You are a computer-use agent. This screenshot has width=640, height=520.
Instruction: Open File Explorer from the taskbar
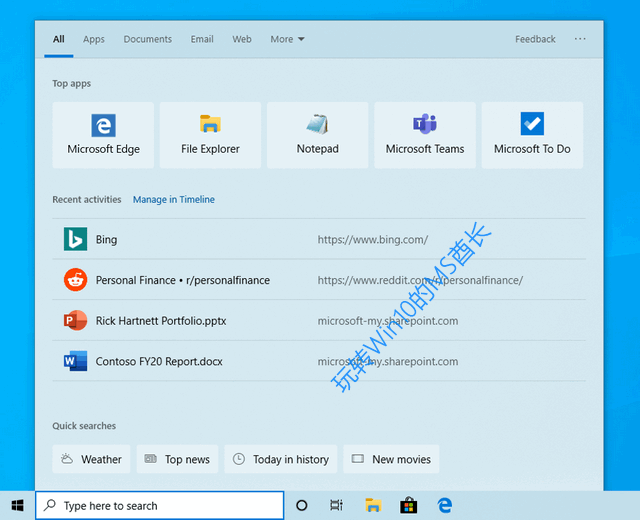pos(373,506)
